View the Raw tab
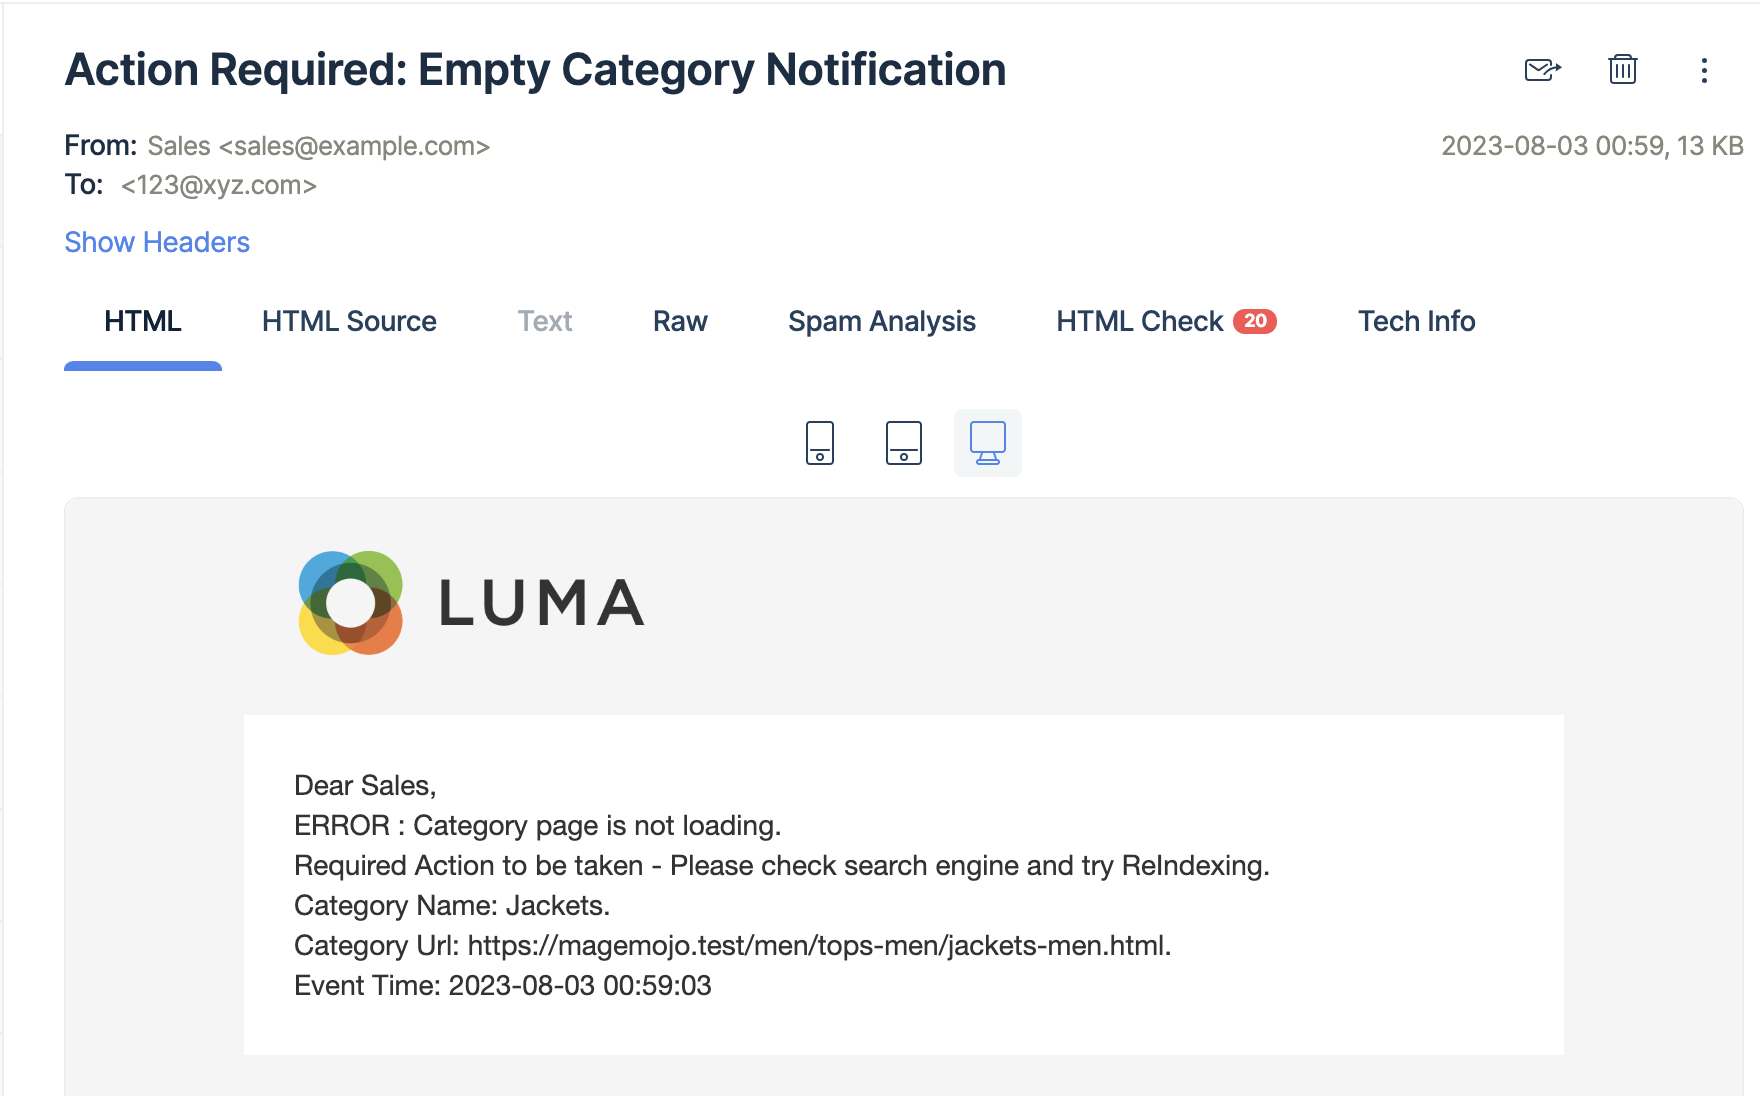The width and height of the screenshot is (1760, 1096). (680, 321)
